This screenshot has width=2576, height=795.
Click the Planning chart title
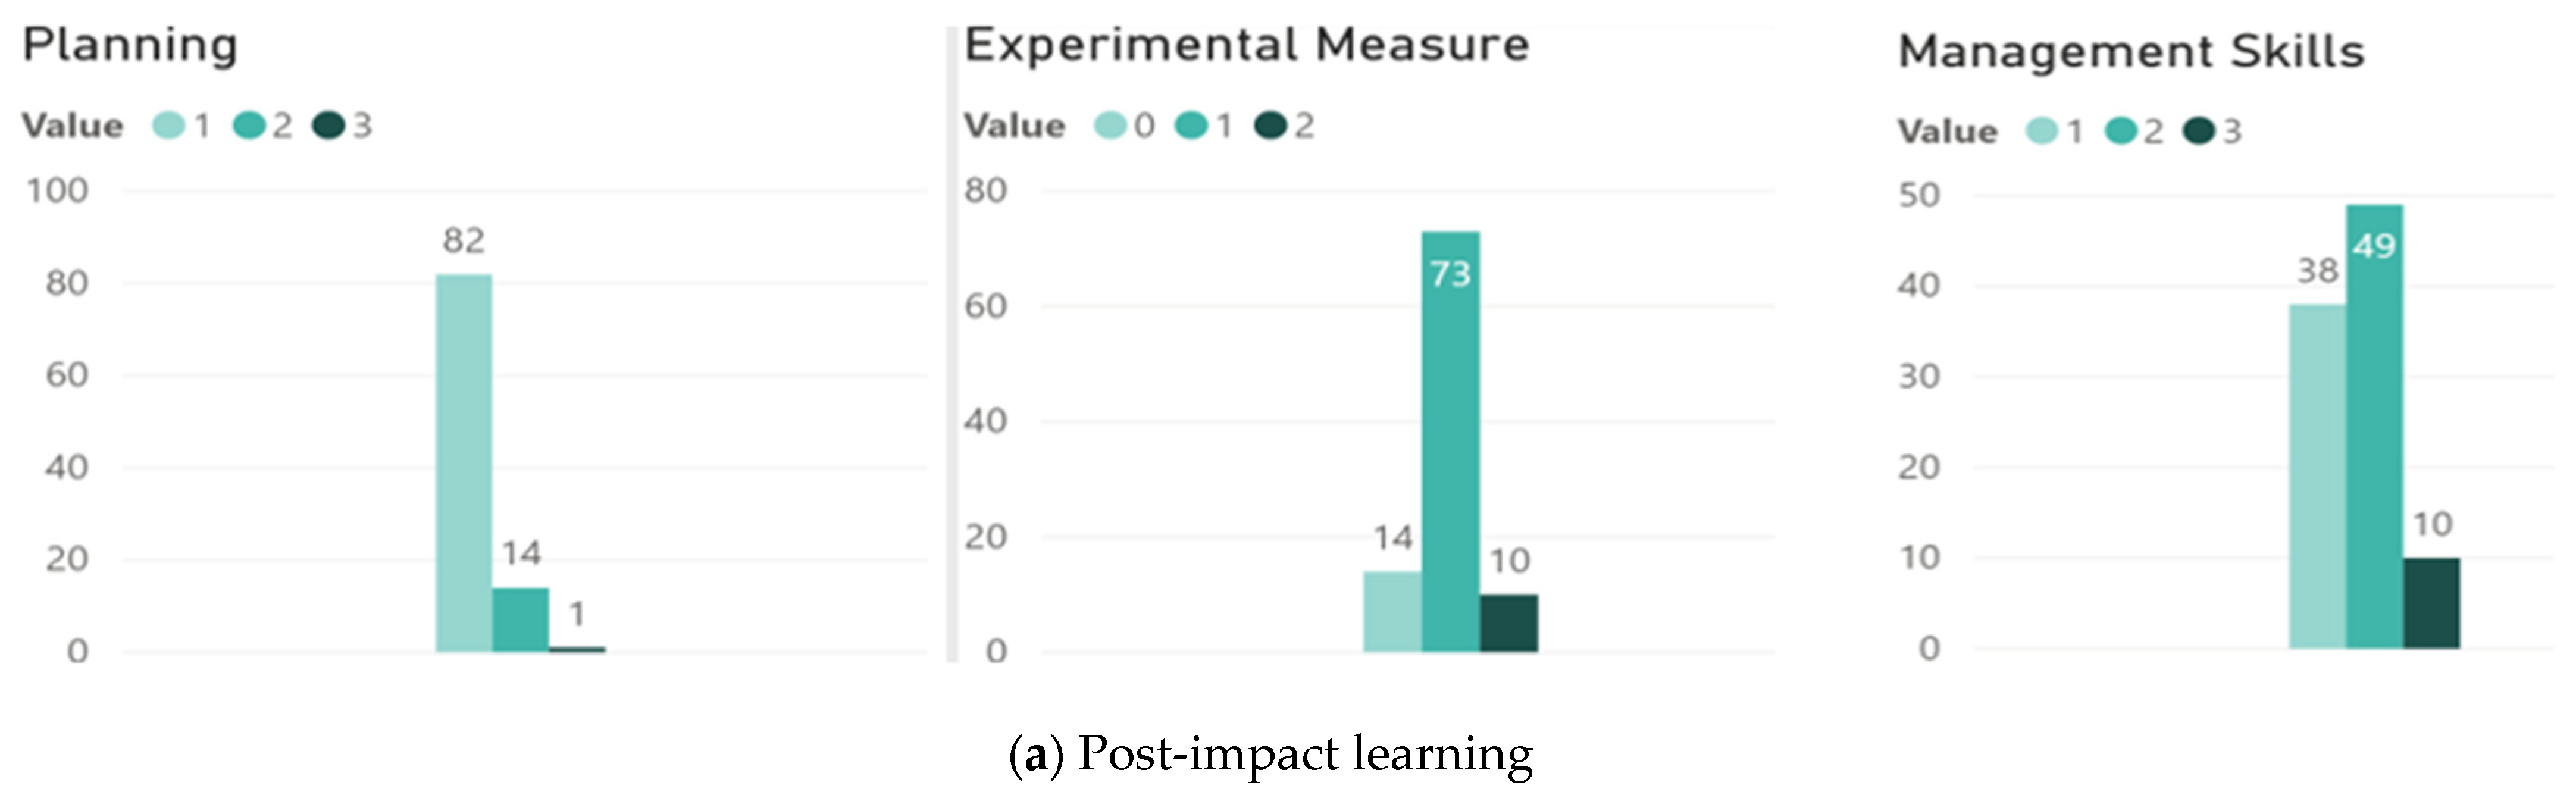pyautogui.click(x=130, y=45)
